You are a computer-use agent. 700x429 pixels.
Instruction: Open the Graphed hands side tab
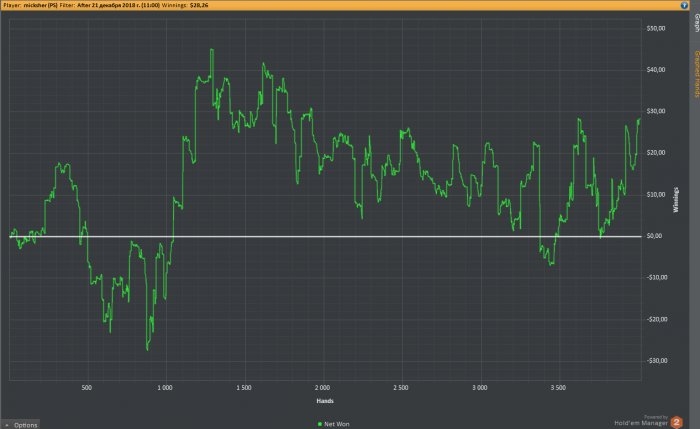coord(696,74)
